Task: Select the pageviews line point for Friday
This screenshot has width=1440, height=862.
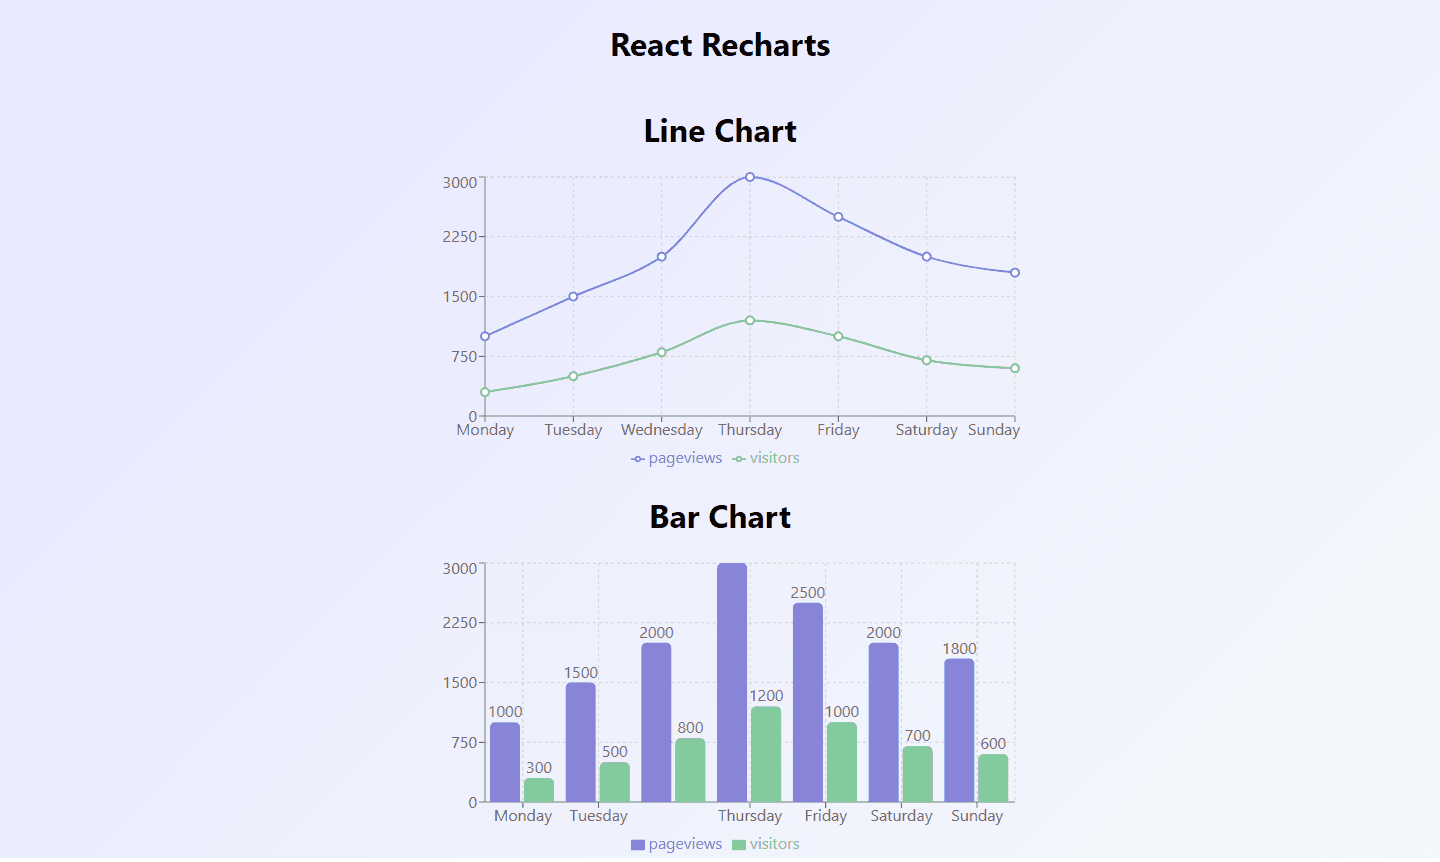Action: (x=838, y=217)
